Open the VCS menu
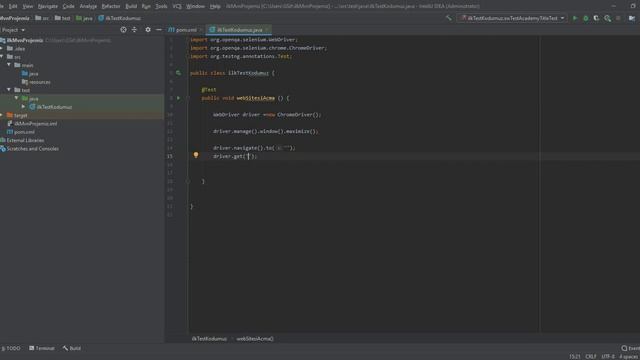The image size is (640, 360). coord(177,6)
